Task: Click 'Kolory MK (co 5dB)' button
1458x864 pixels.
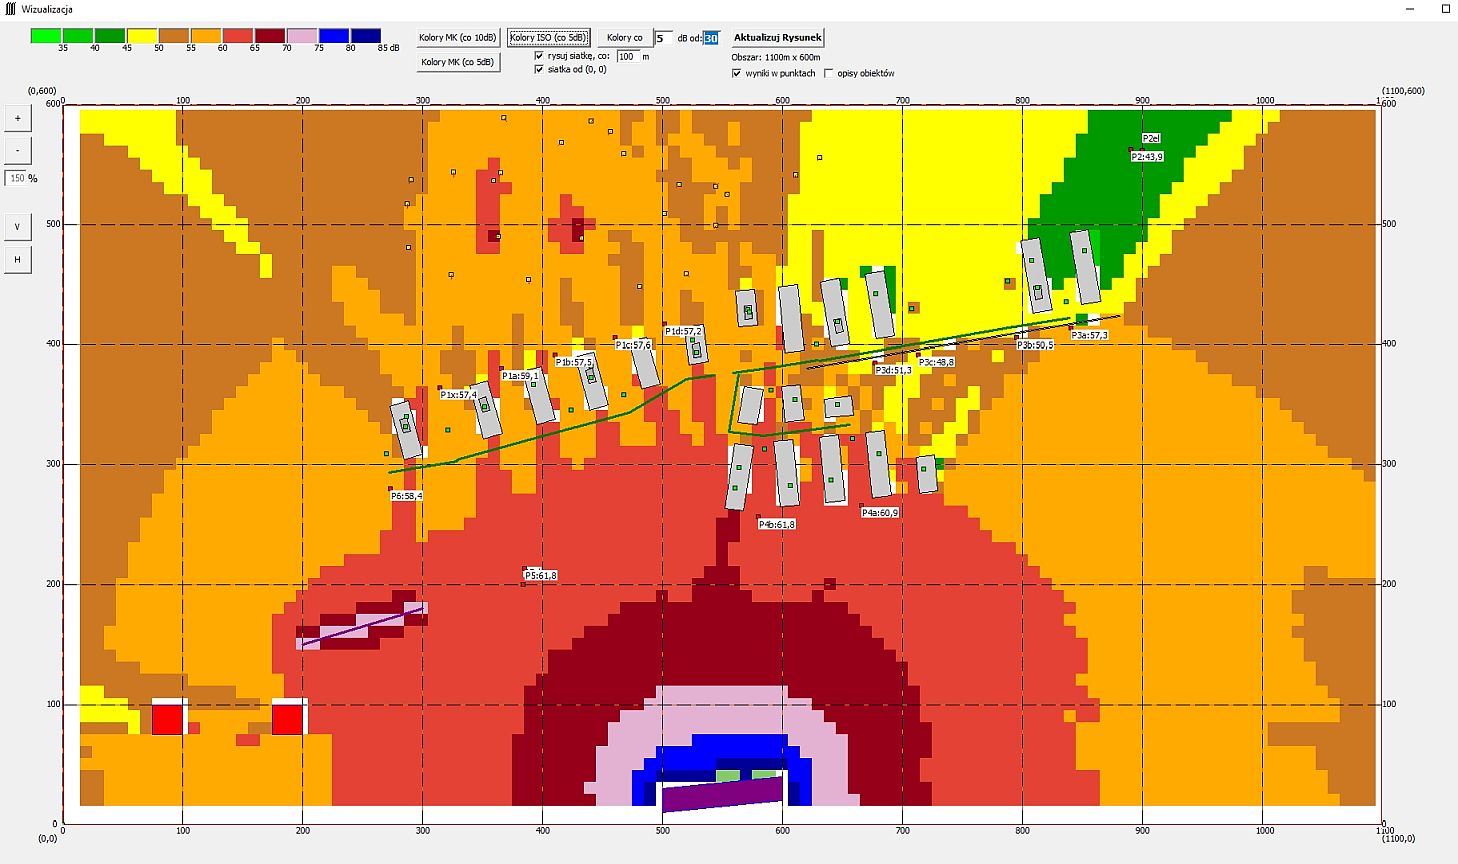Action: pos(457,62)
